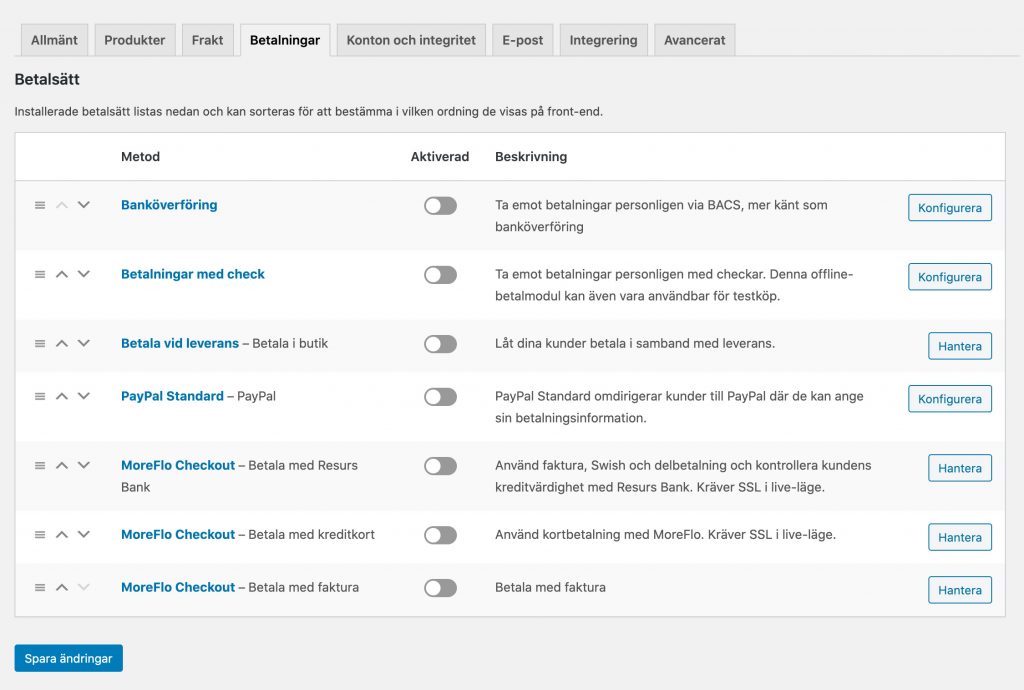Click Hantera for MoreFlo faktura

click(959, 590)
